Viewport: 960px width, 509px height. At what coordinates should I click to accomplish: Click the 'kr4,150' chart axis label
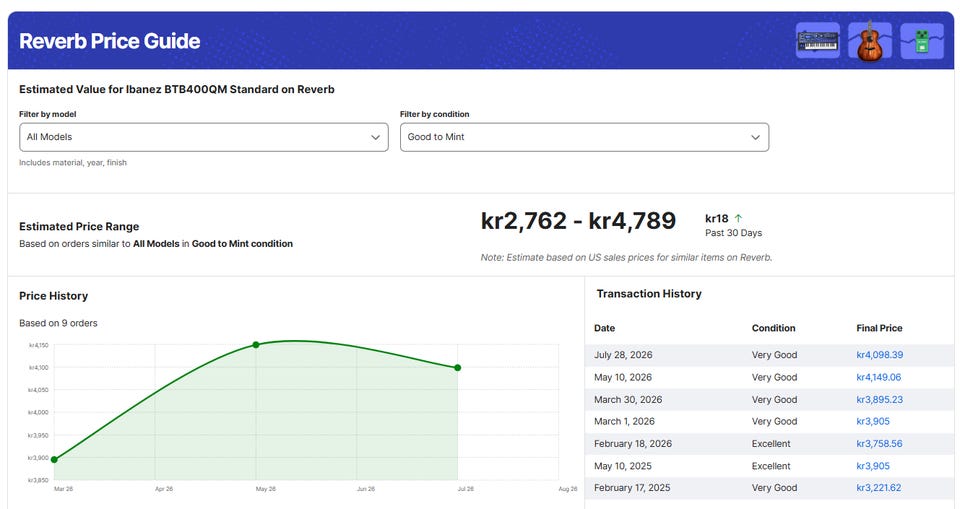39,345
